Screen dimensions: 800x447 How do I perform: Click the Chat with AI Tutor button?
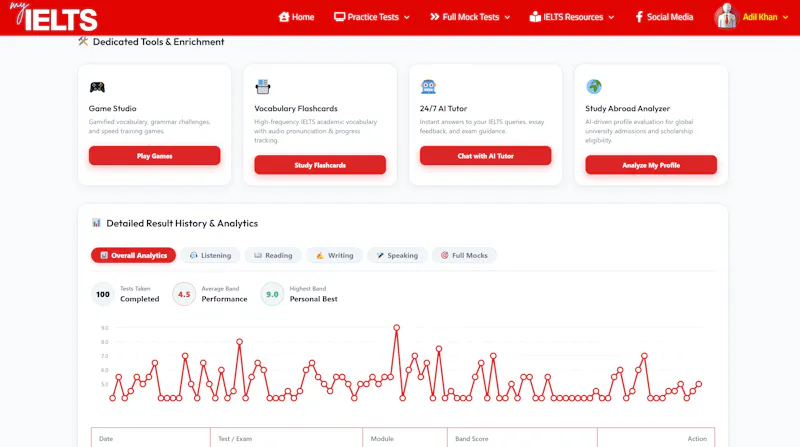click(x=486, y=156)
